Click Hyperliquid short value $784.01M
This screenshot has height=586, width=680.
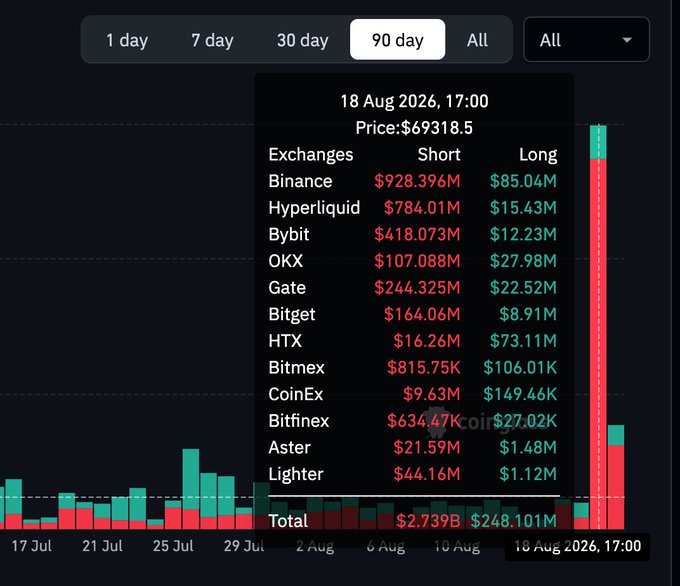pos(422,208)
